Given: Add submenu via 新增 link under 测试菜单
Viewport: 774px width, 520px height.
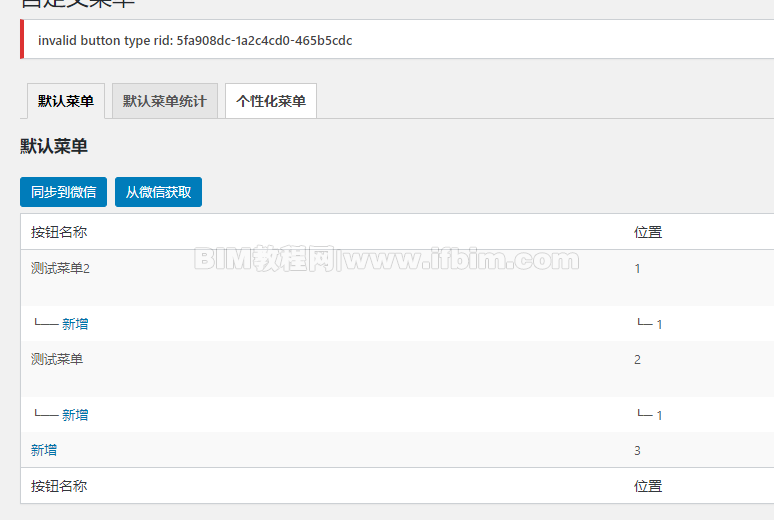Looking at the screenshot, I should click(x=75, y=415).
